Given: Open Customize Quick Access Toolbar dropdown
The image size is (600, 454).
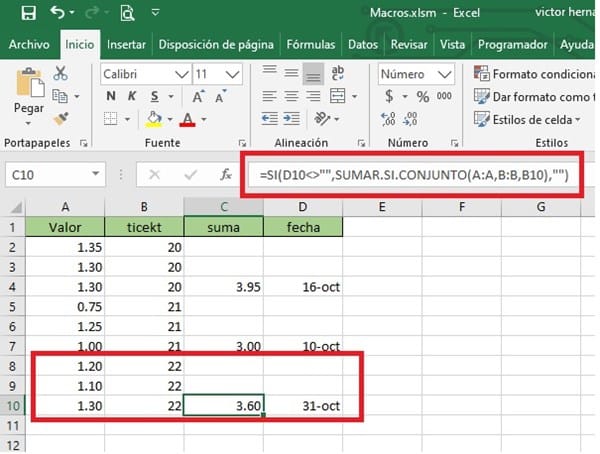Looking at the screenshot, I should click(155, 13).
